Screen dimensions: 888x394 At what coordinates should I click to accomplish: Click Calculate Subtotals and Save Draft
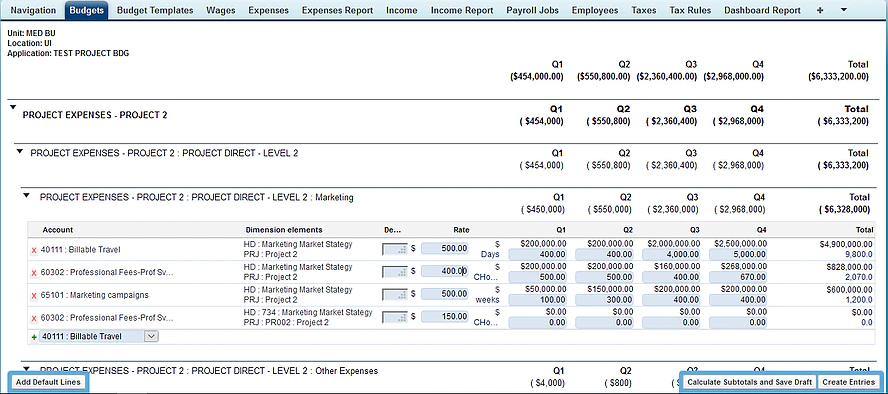[x=749, y=382]
